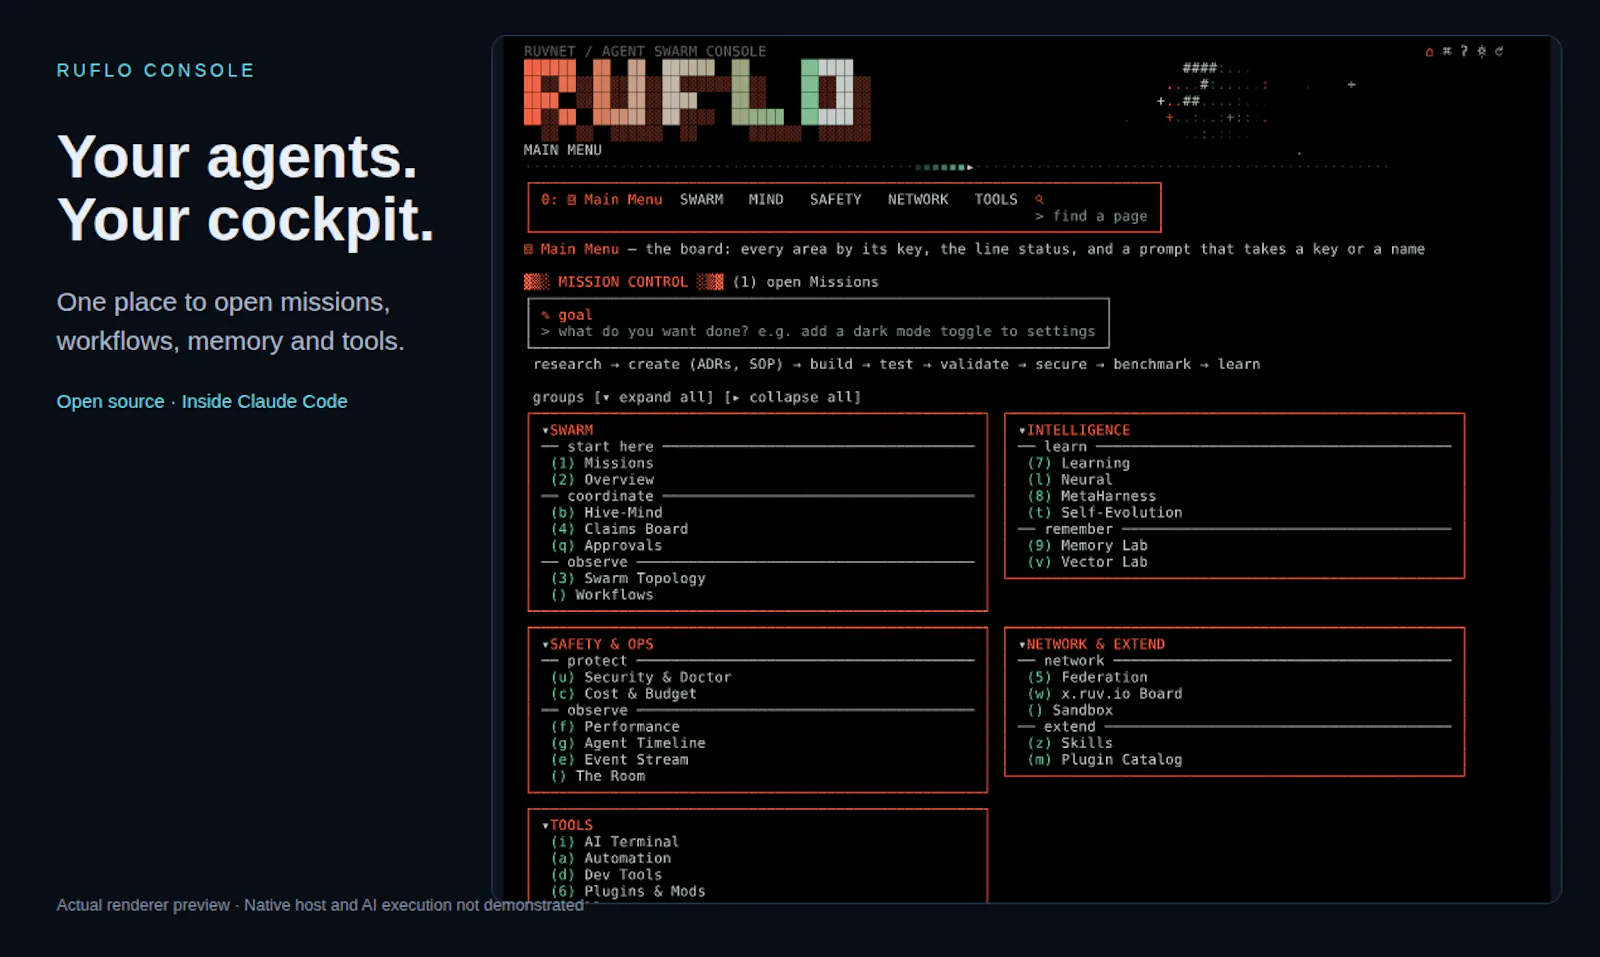This screenshot has height=957, width=1600.
Task: Click the red home icon
Action: pos(1429,51)
